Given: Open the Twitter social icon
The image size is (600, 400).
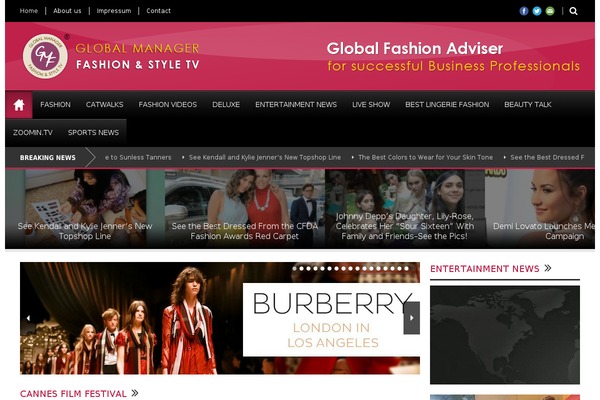Looking at the screenshot, I should [536, 11].
